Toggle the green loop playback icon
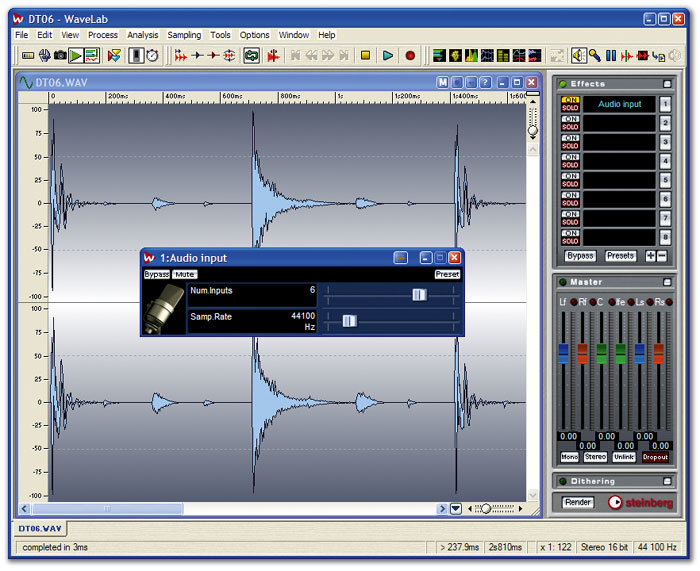This screenshot has height=571, width=700. [251, 56]
